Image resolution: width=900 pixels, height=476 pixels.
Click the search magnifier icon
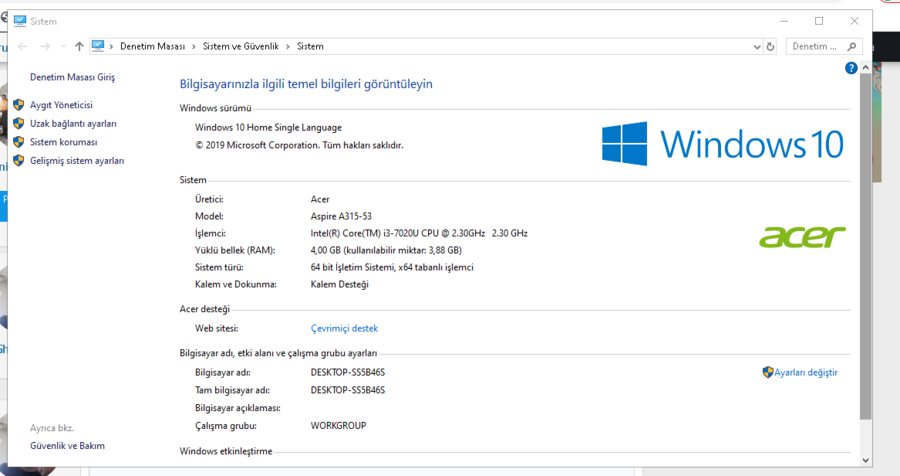(852, 47)
